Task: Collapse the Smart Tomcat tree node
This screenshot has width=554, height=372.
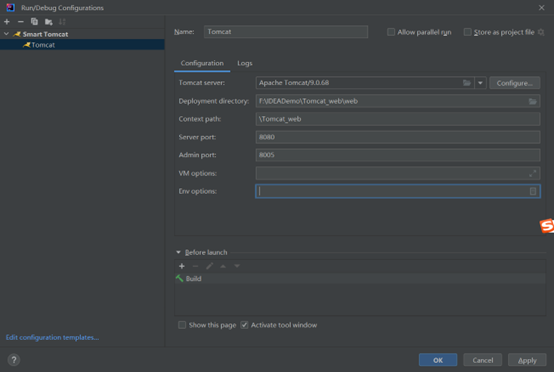Action: coord(6,34)
